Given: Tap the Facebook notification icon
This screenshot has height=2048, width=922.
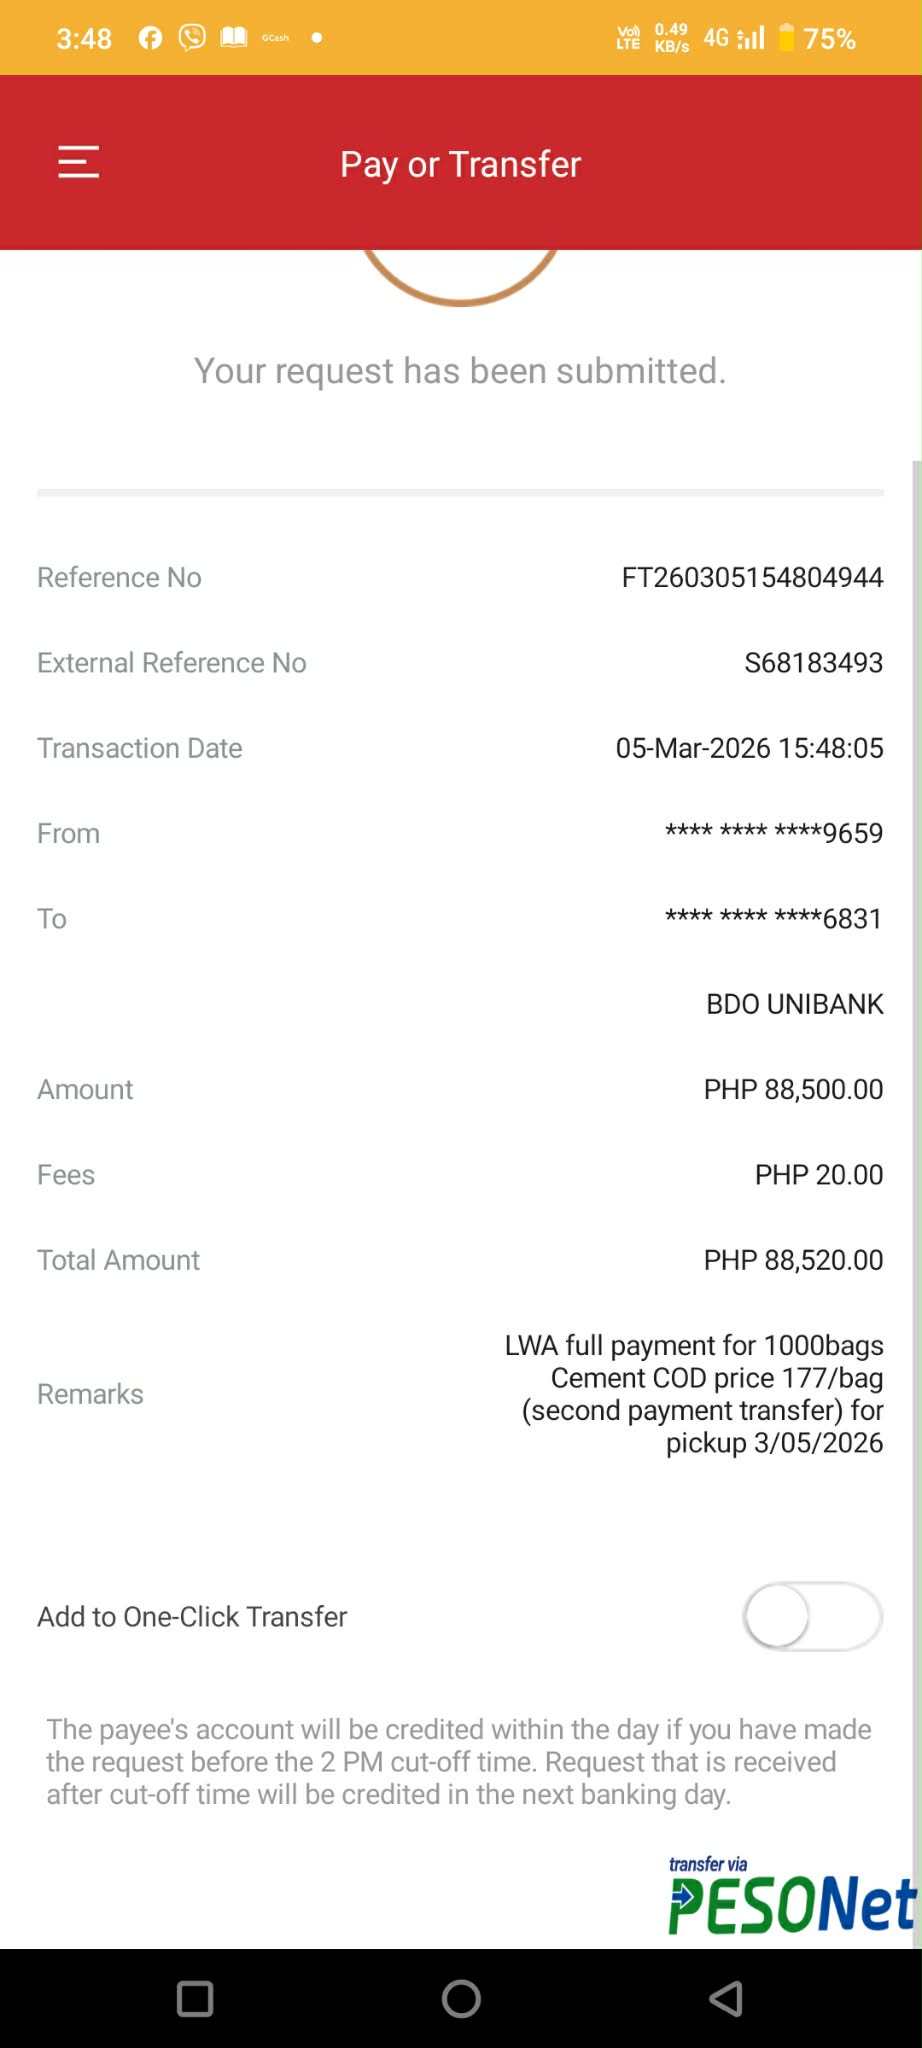Looking at the screenshot, I should [150, 38].
